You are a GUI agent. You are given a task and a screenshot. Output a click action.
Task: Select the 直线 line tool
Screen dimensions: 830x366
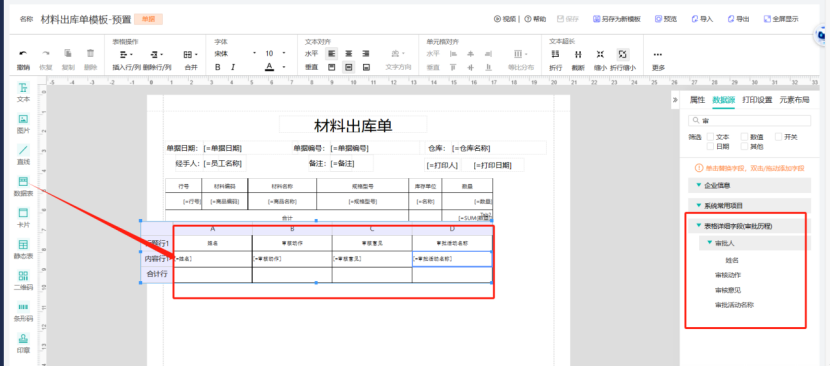point(23,154)
